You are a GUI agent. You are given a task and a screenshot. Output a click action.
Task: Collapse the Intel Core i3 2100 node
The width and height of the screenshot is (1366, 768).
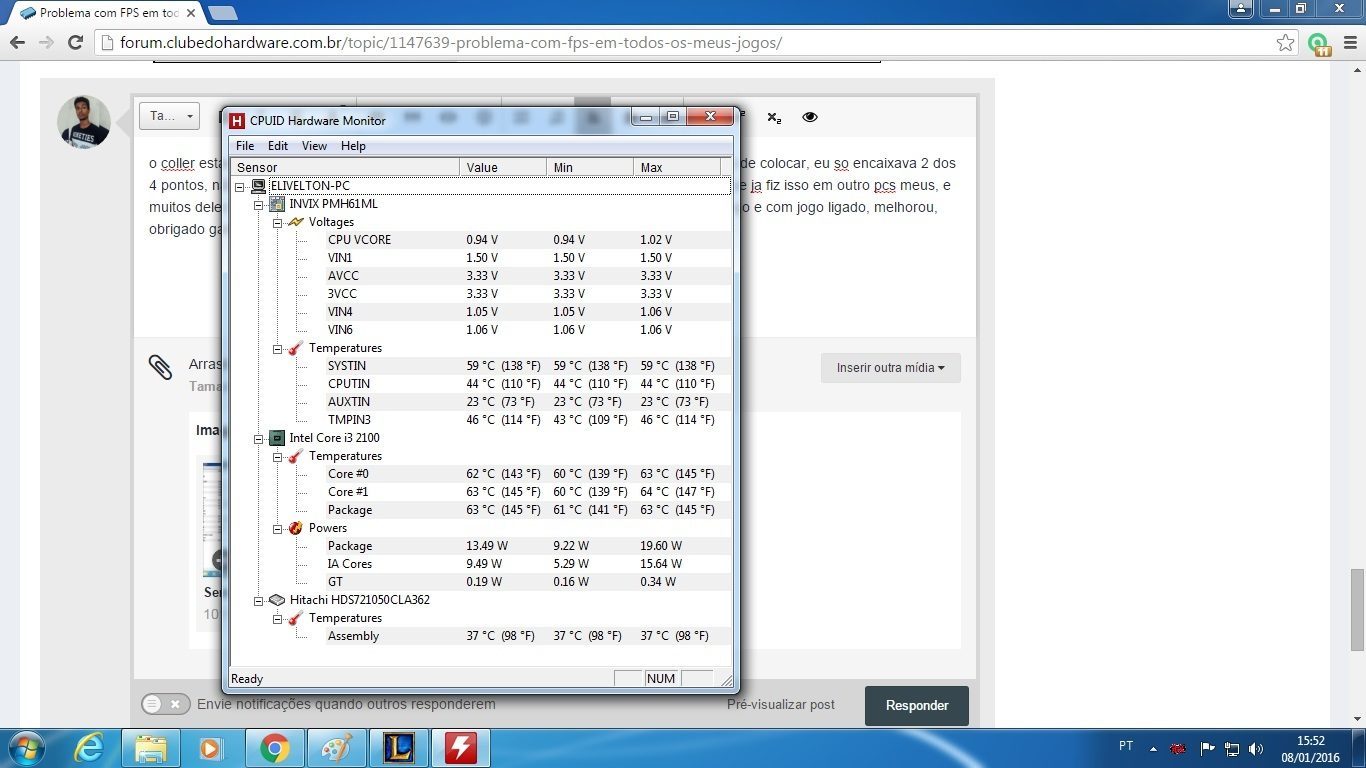click(x=259, y=438)
